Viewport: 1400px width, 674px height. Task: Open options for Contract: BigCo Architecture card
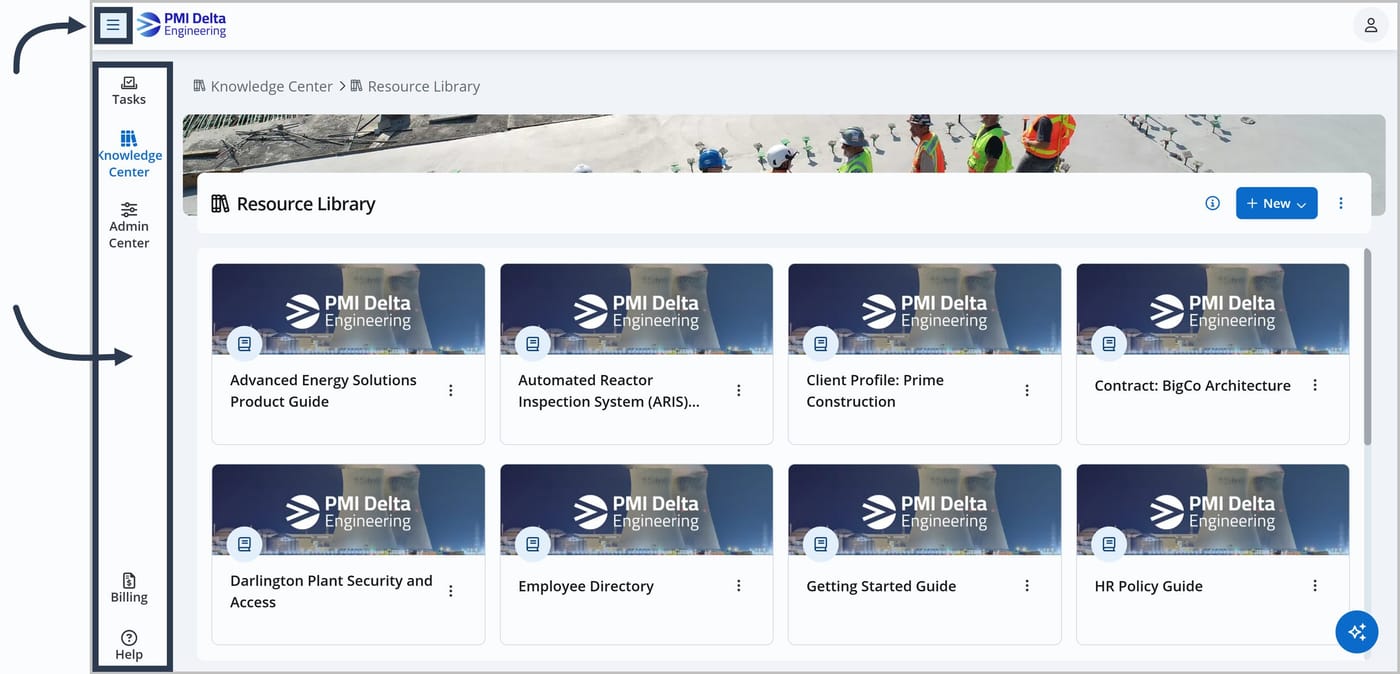point(1315,385)
